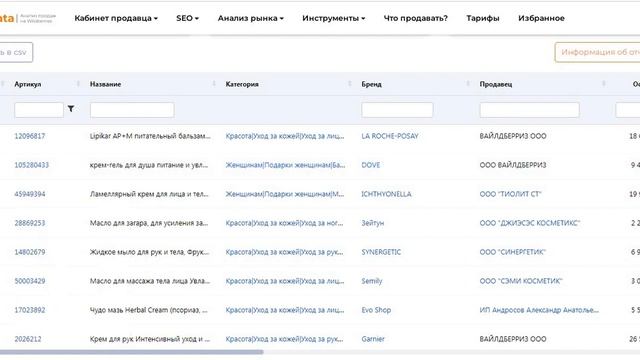The image size is (640, 360).
Task: Sort by the Артикул column arrows
Action: (78, 84)
